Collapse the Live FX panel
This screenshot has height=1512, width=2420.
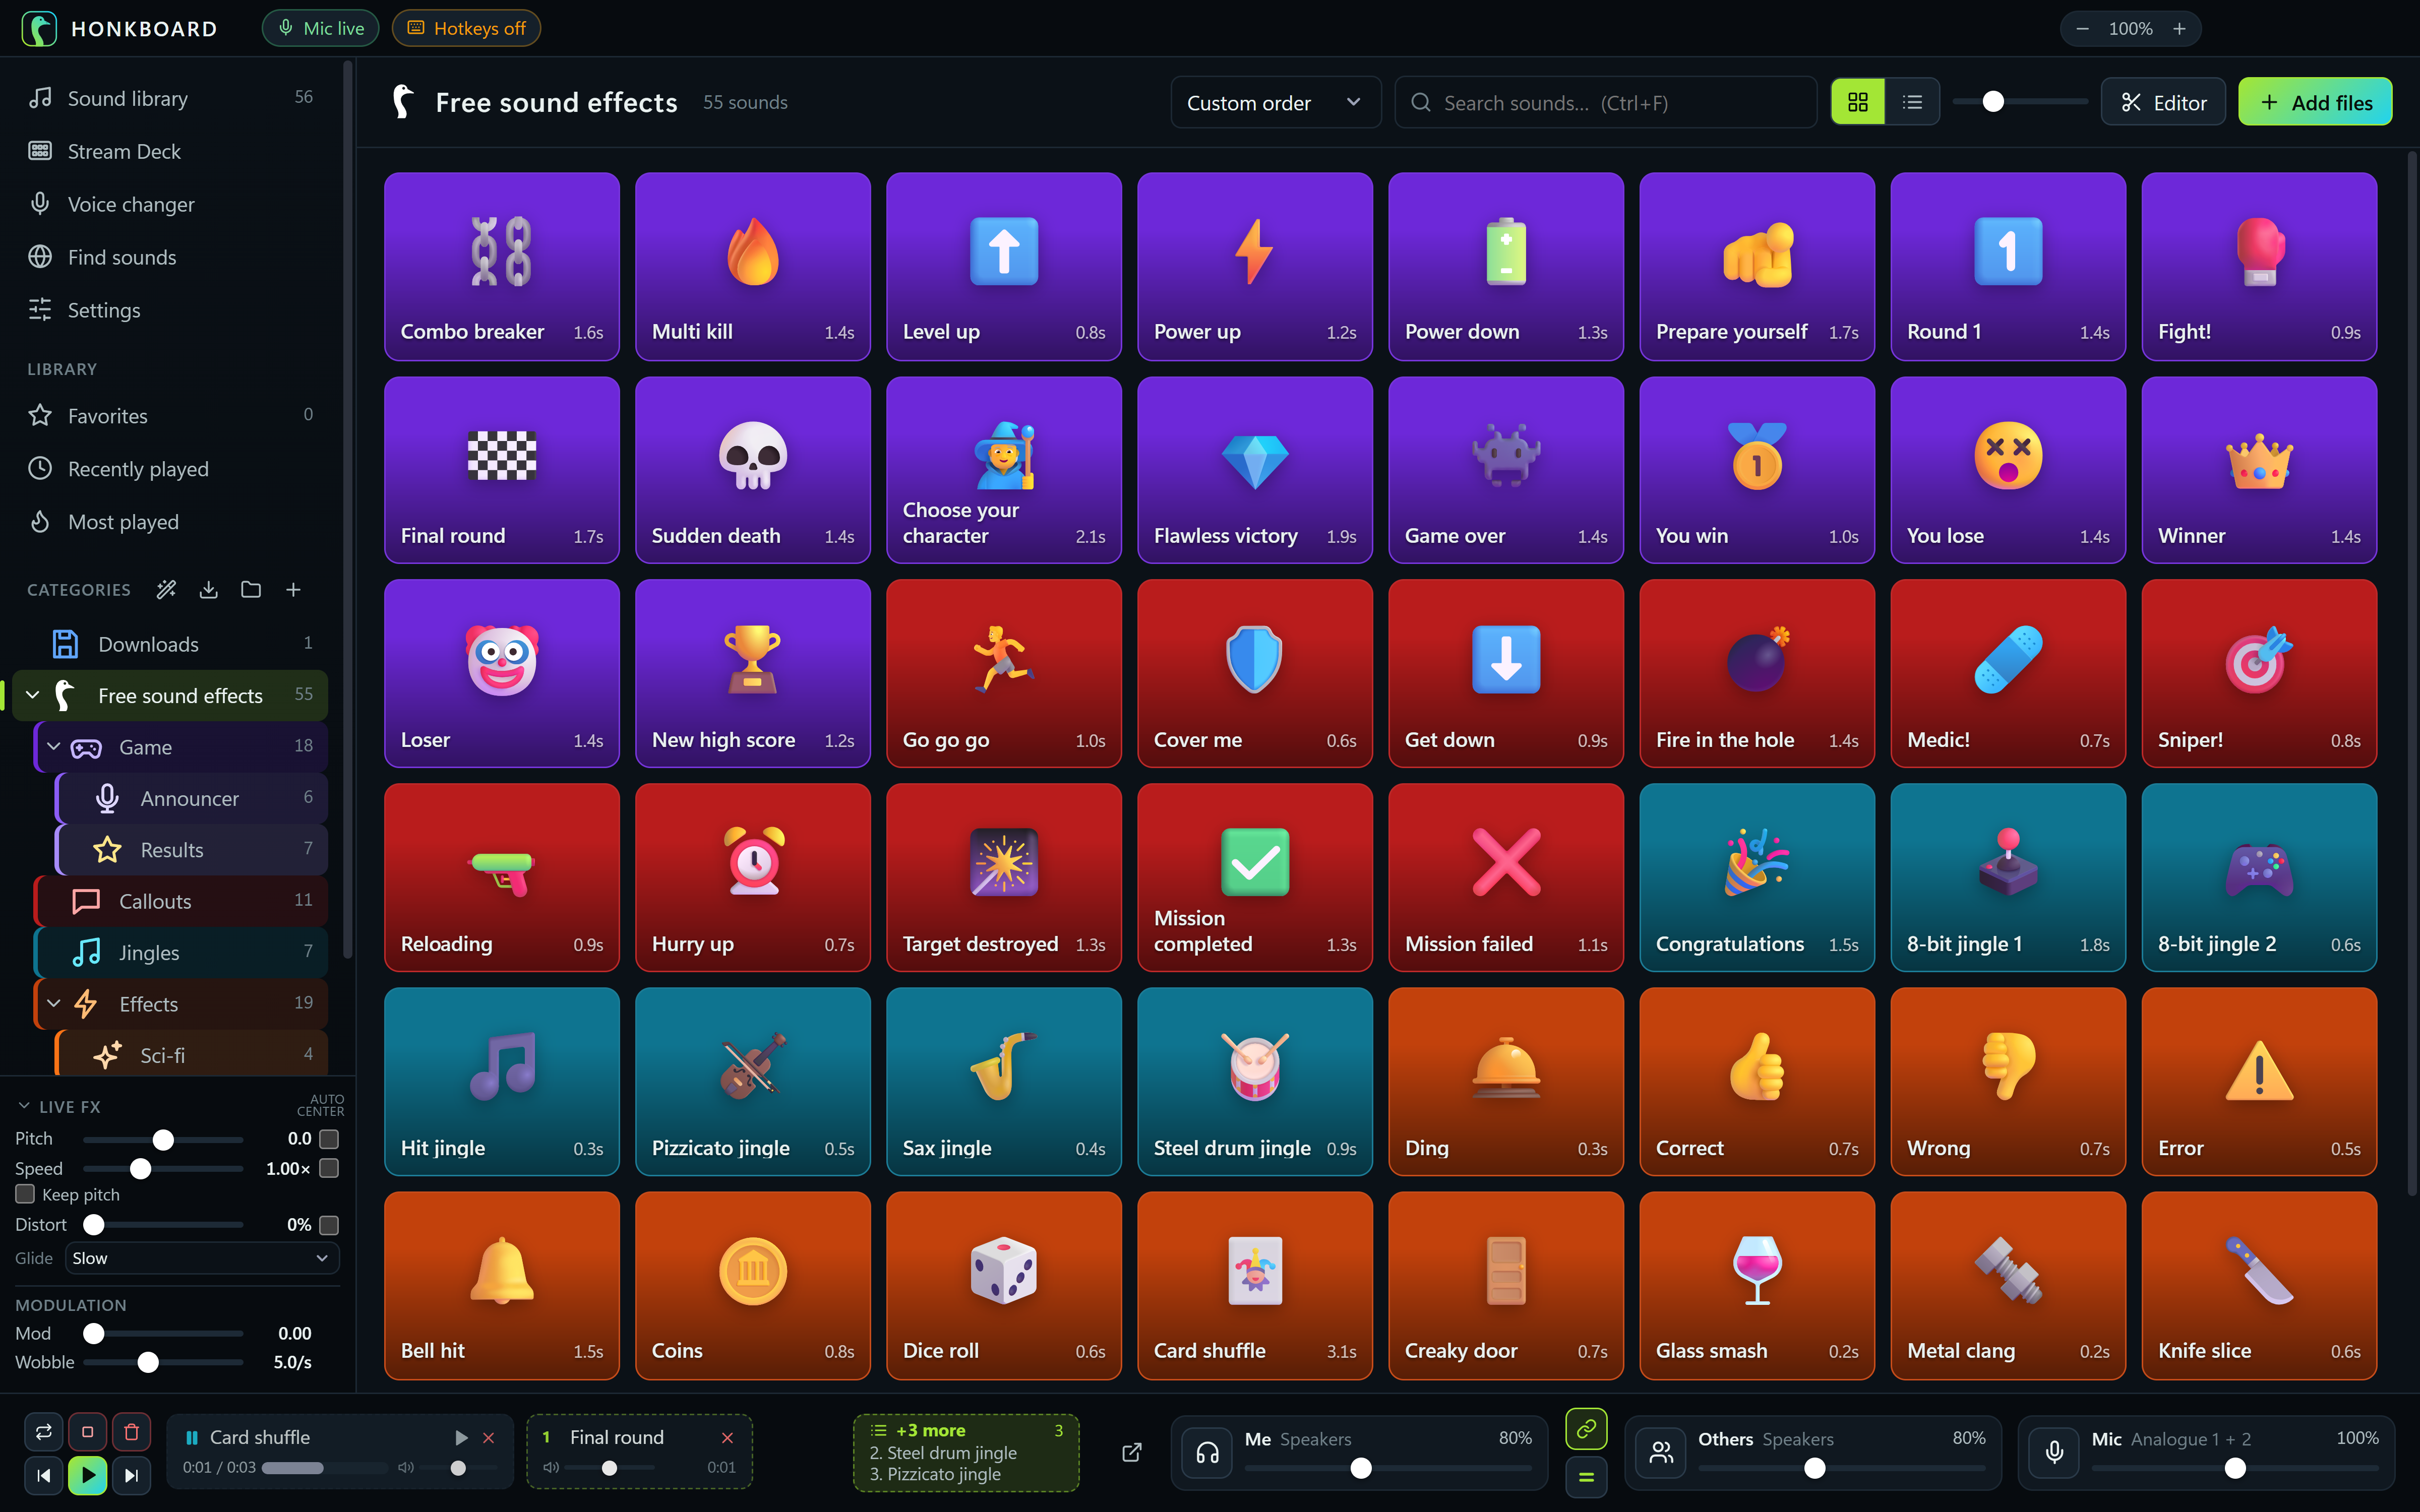coord(24,1106)
